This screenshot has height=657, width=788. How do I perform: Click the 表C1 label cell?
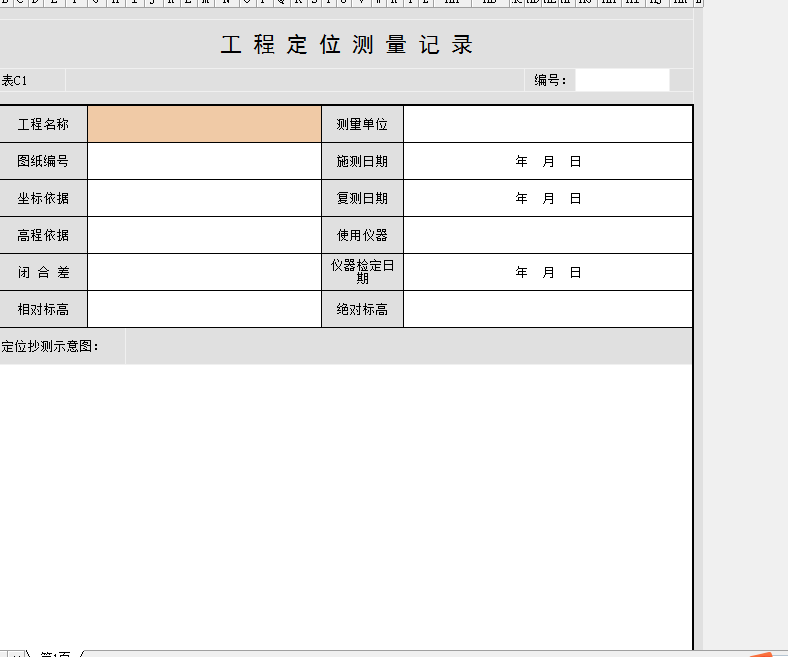[x=30, y=80]
